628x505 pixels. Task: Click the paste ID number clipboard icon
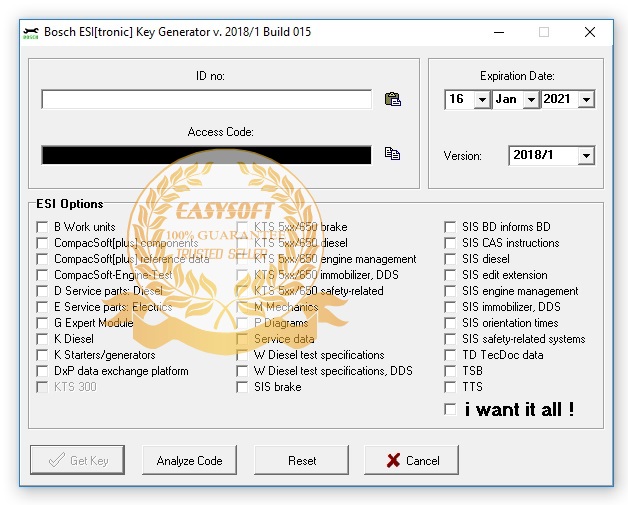click(x=392, y=99)
